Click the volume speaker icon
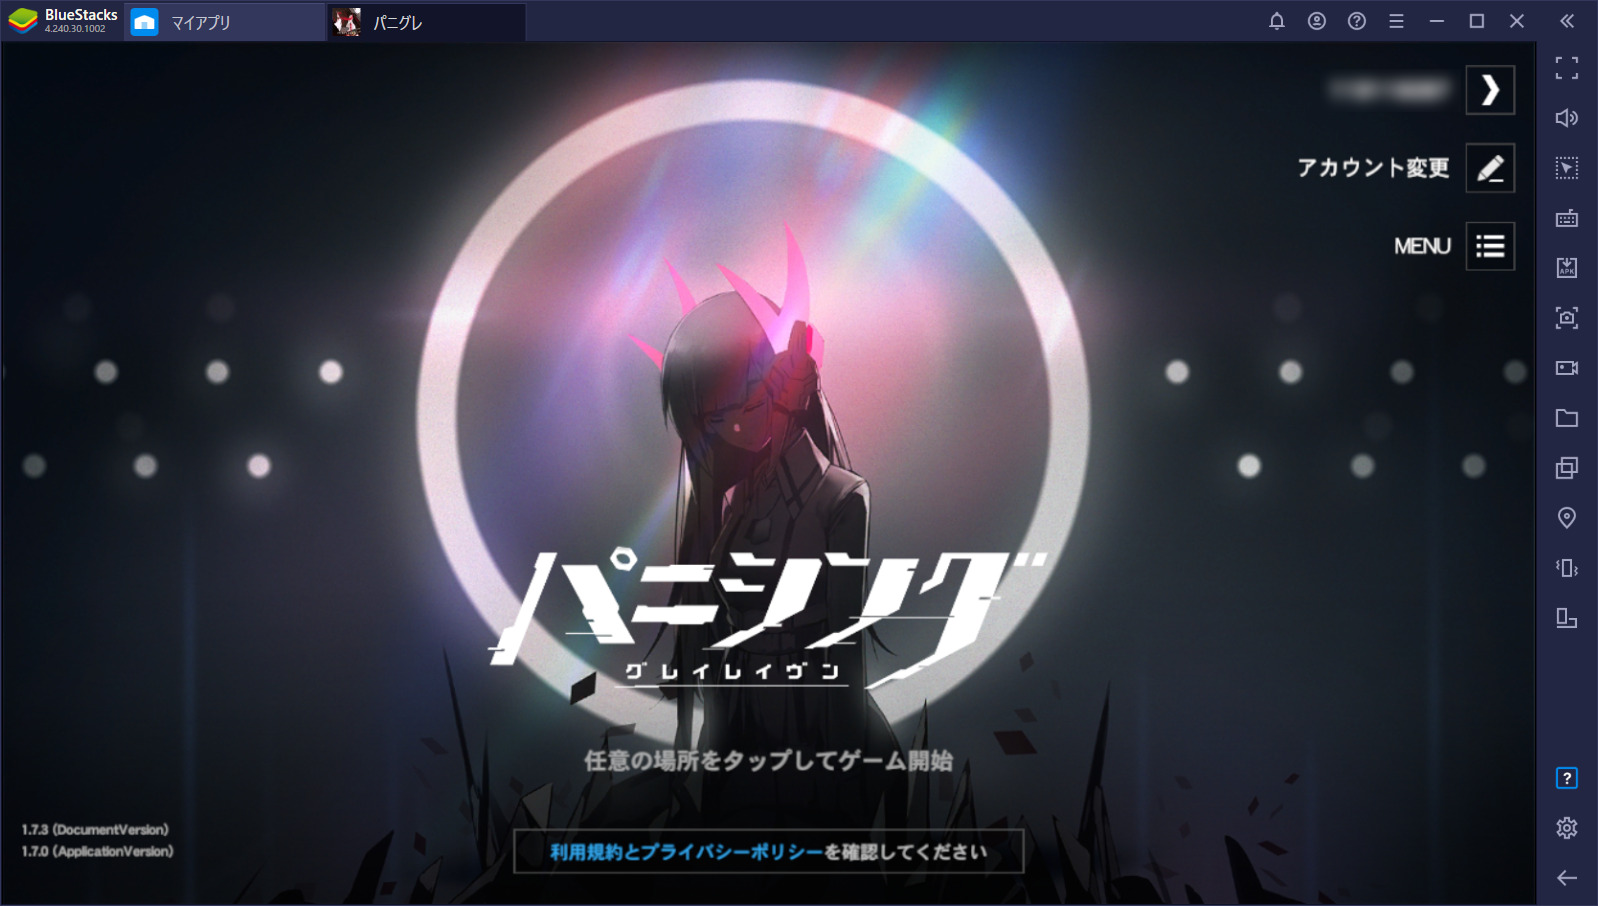1598x906 pixels. (1567, 118)
